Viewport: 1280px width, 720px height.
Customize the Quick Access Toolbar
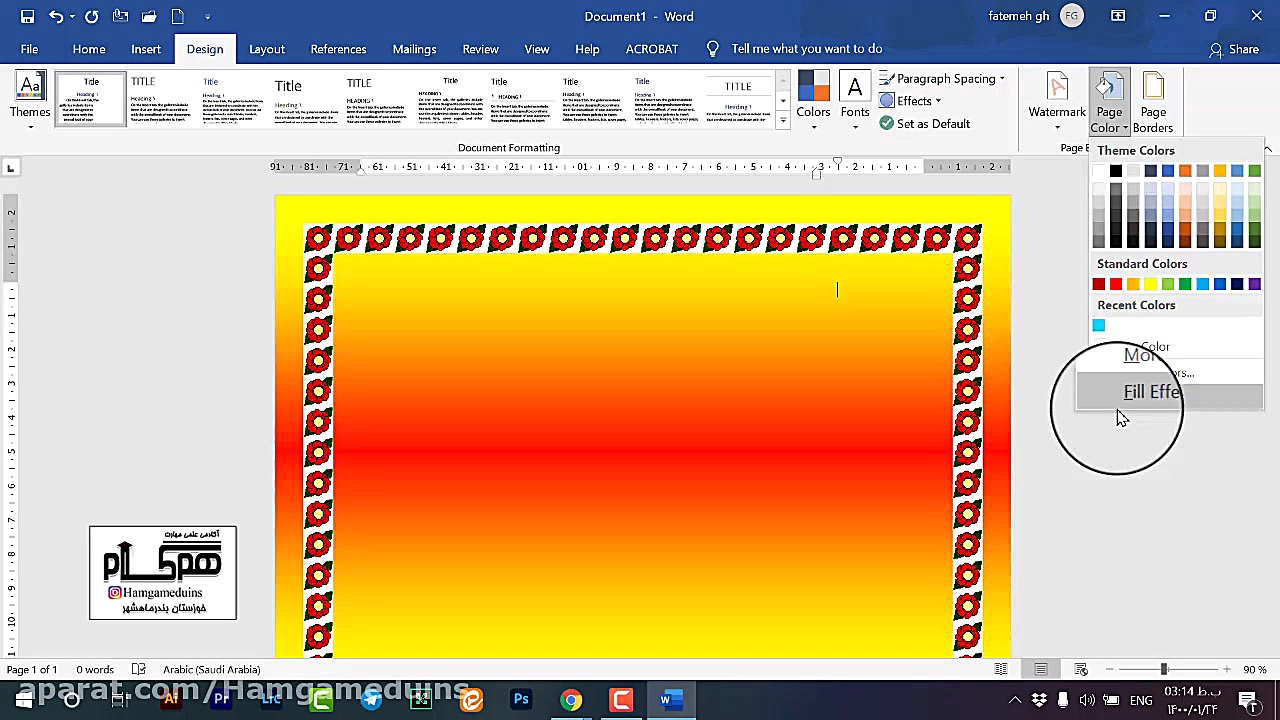pos(207,16)
